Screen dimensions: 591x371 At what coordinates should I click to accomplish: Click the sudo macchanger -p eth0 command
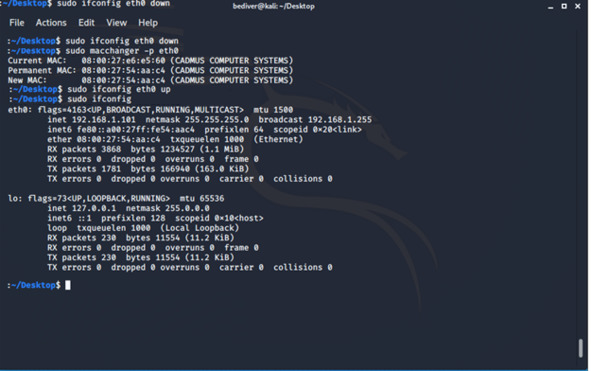pyautogui.click(x=122, y=51)
